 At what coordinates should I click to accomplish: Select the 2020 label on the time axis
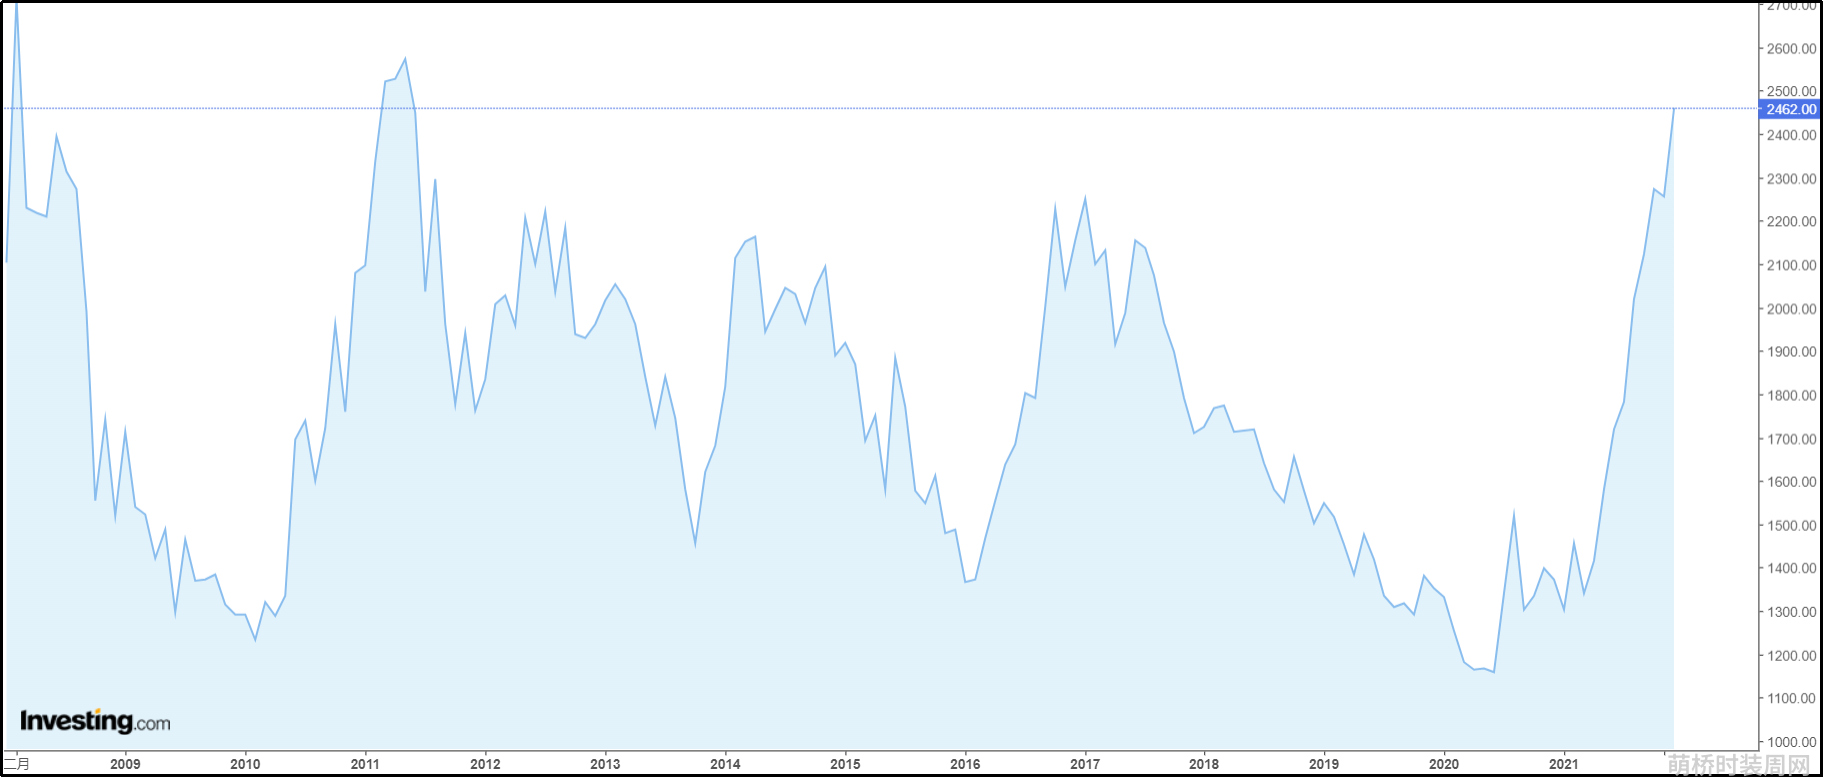[1444, 764]
